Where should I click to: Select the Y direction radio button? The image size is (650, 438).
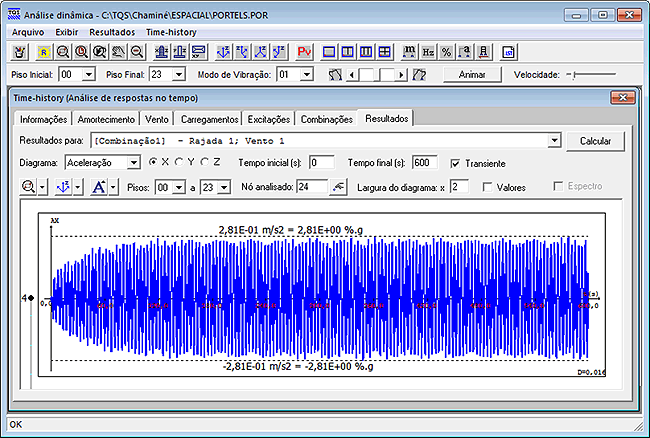click(x=179, y=162)
